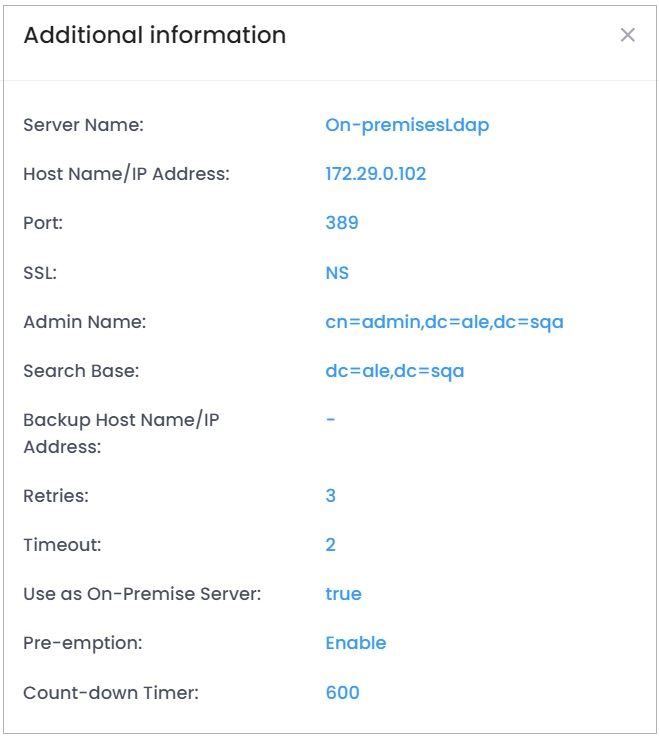The image size is (659, 738).
Task: Click the Server Name label
Action: pyautogui.click(x=84, y=125)
